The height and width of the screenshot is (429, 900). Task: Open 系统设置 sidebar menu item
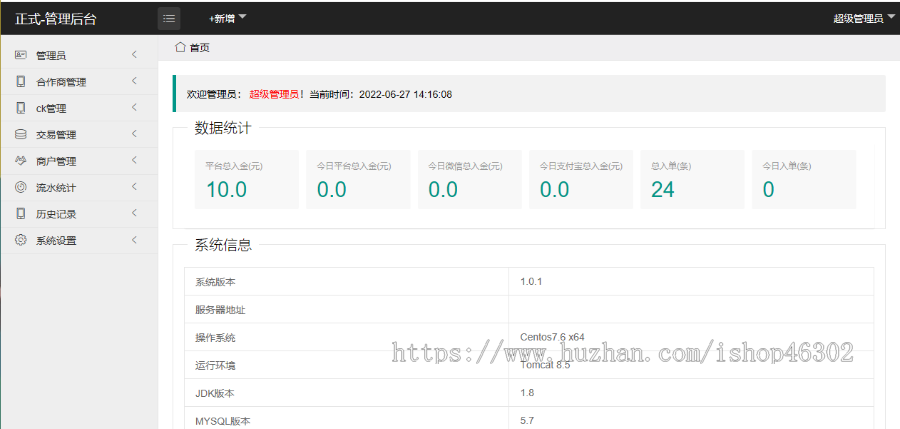click(79, 240)
